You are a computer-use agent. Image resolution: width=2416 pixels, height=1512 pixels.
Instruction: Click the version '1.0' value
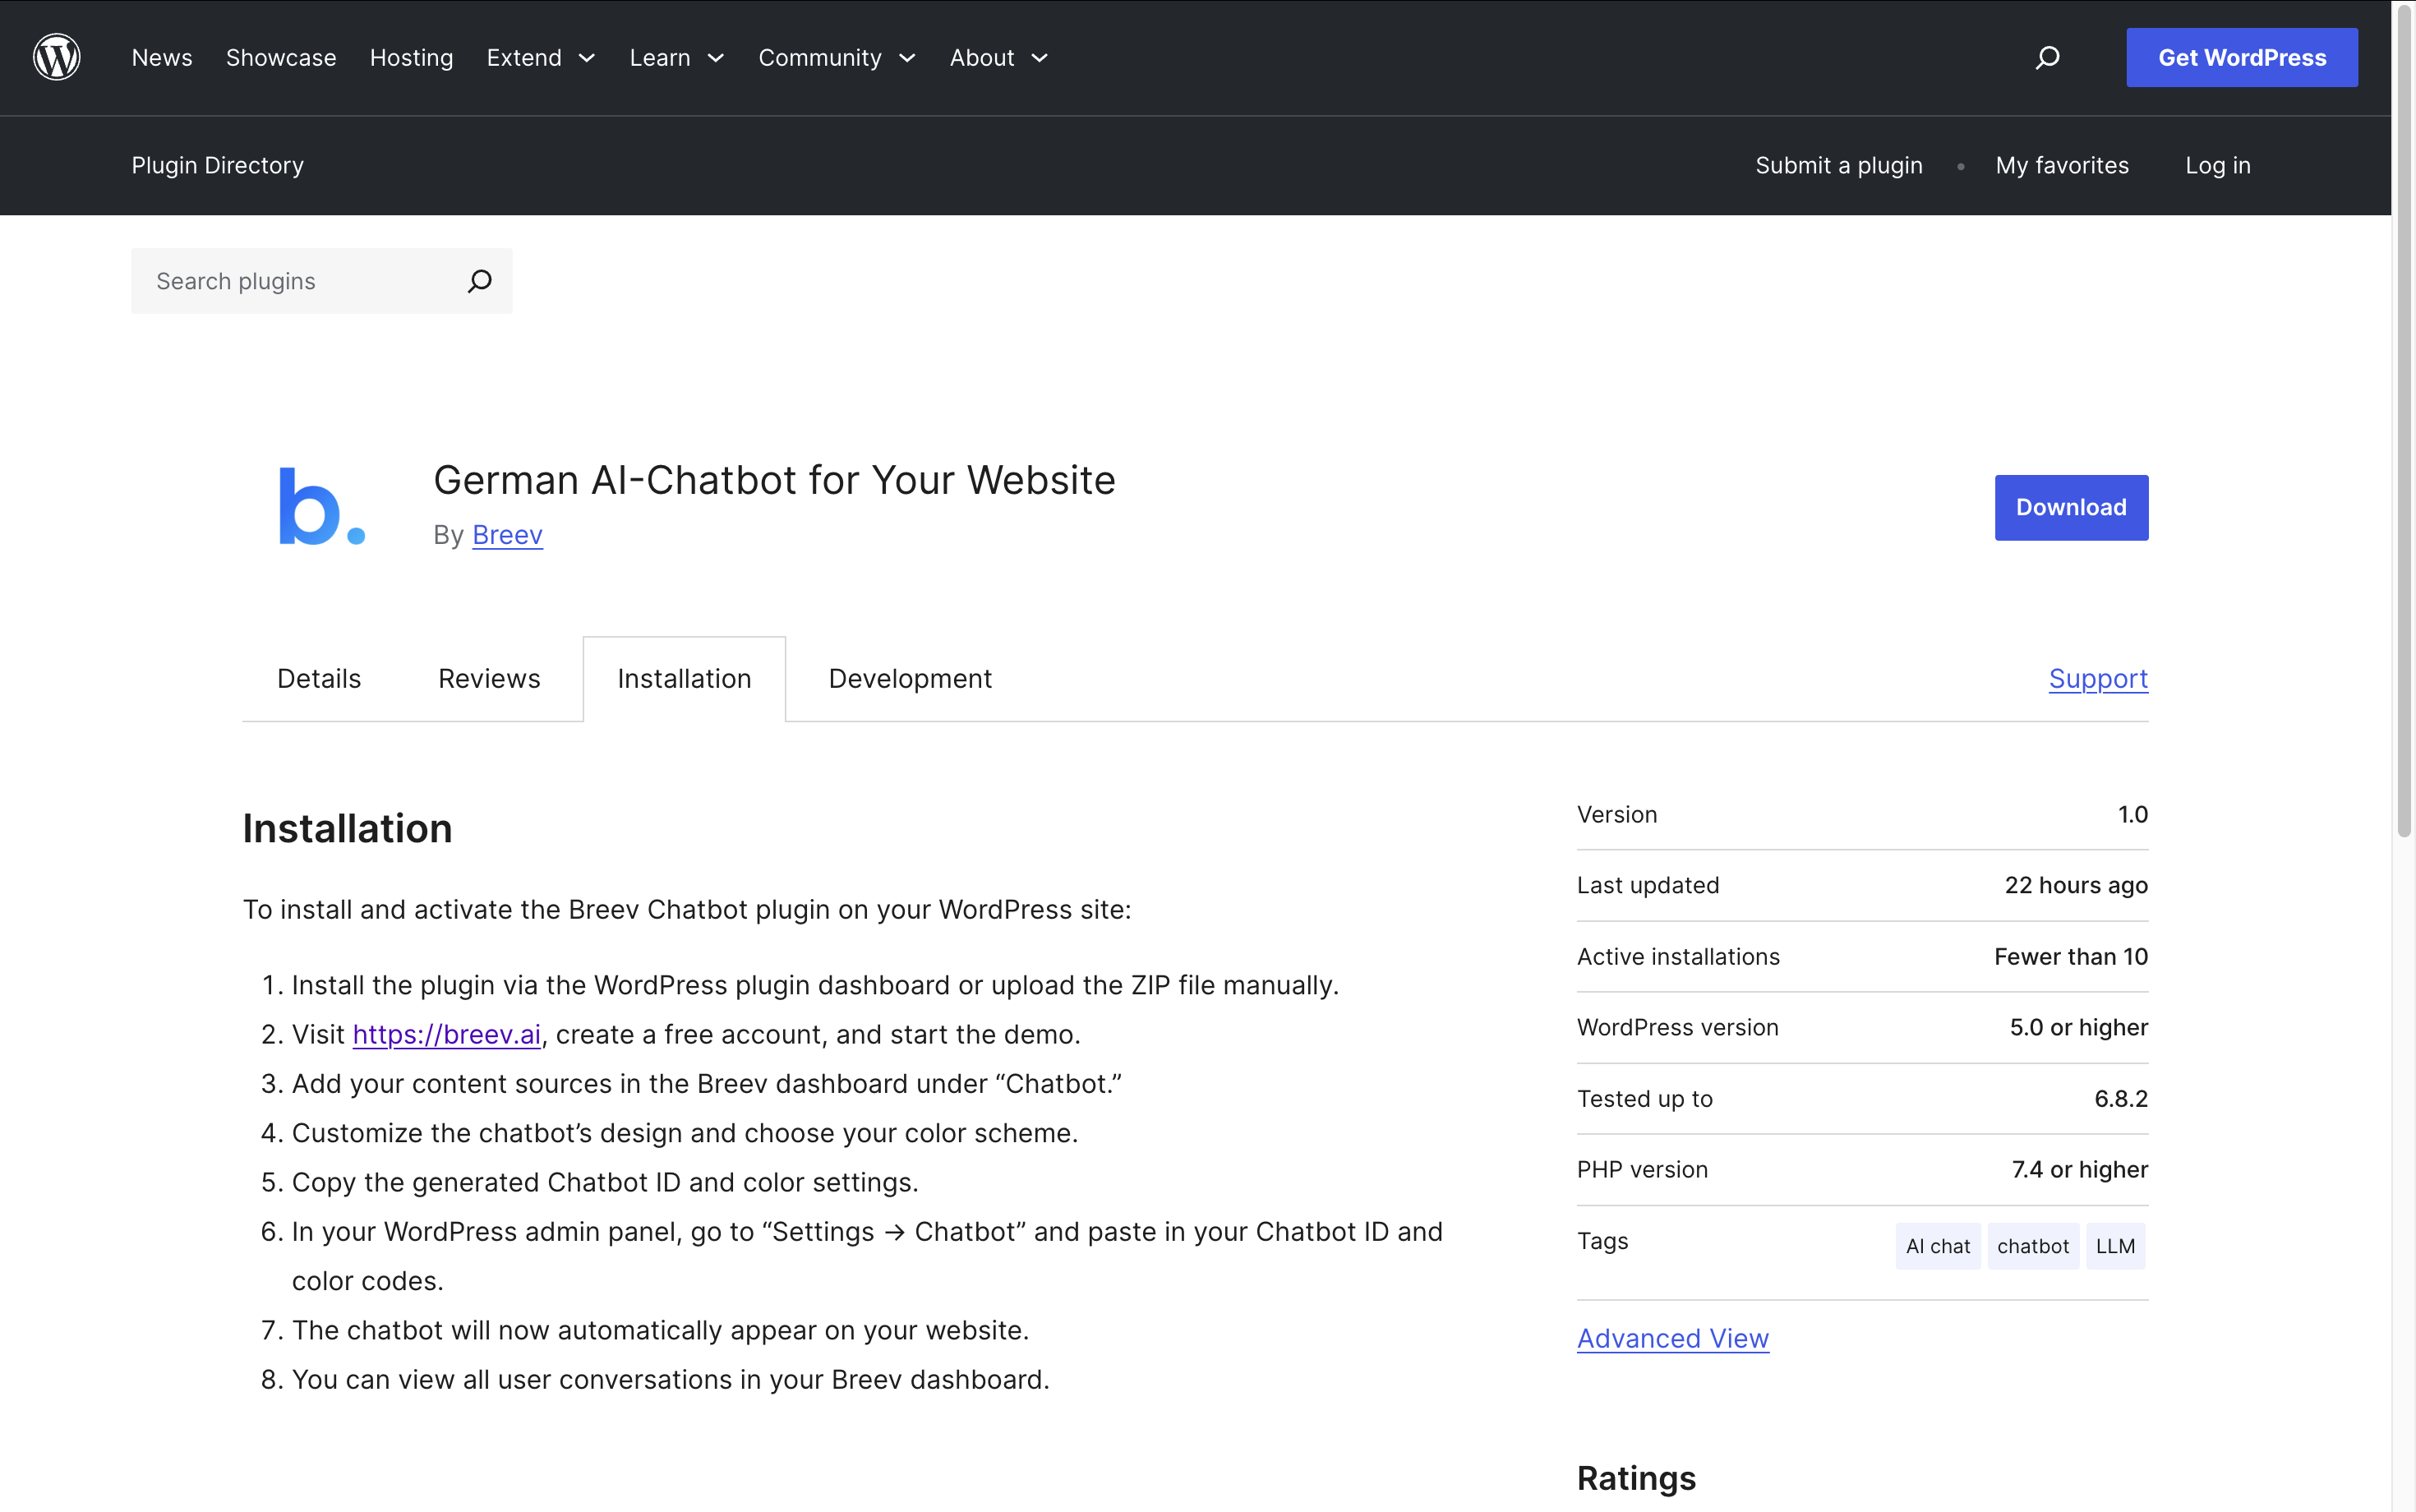pos(2132,814)
